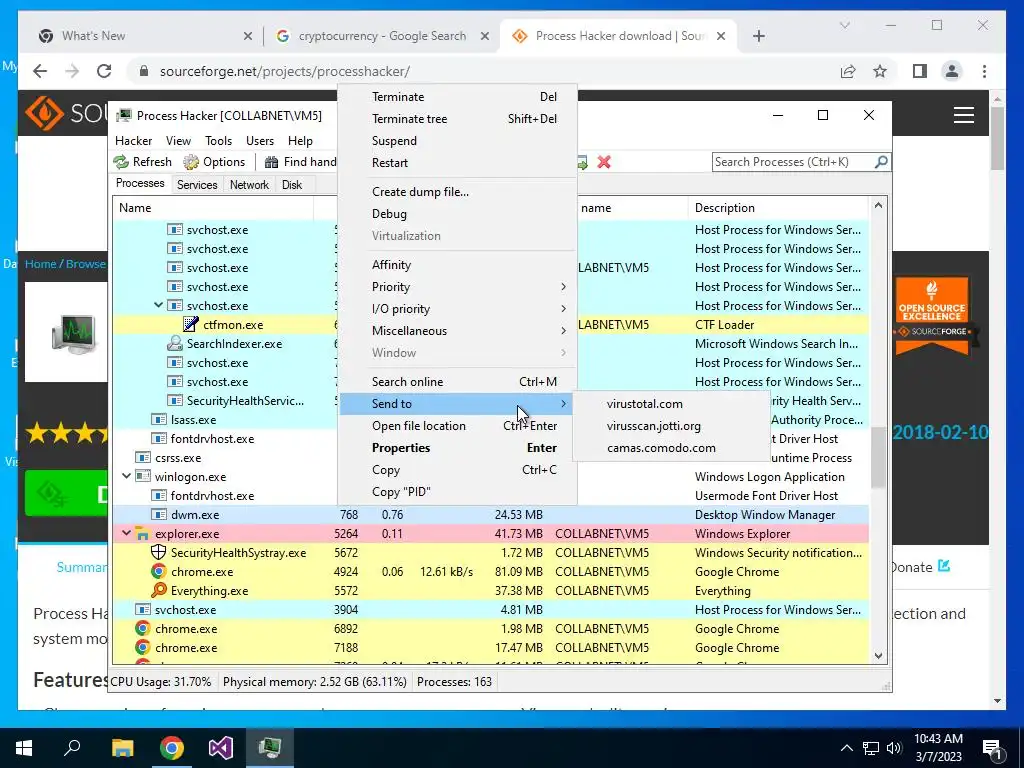Bookmark this page with the star icon

coord(880,71)
